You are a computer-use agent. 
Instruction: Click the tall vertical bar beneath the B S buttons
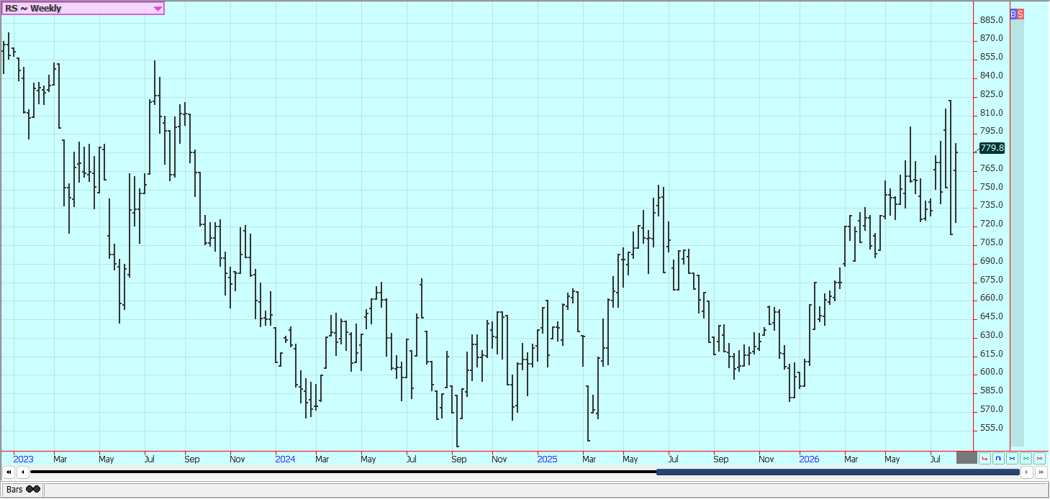click(x=1017, y=232)
